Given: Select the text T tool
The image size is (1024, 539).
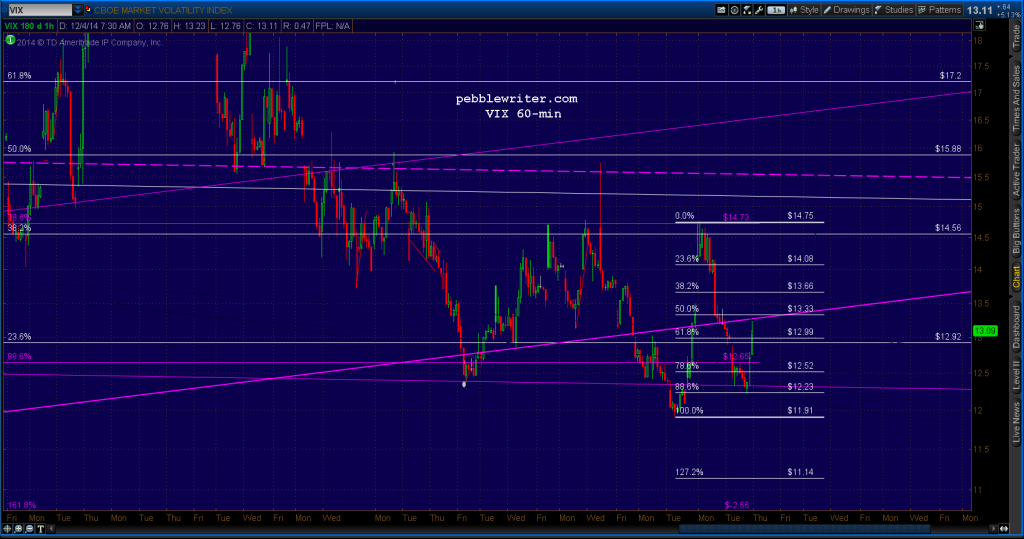Looking at the screenshot, I should click(x=40, y=529).
